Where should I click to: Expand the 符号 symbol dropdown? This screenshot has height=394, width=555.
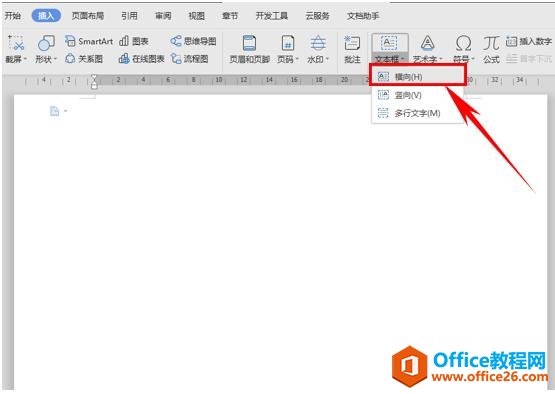464,49
